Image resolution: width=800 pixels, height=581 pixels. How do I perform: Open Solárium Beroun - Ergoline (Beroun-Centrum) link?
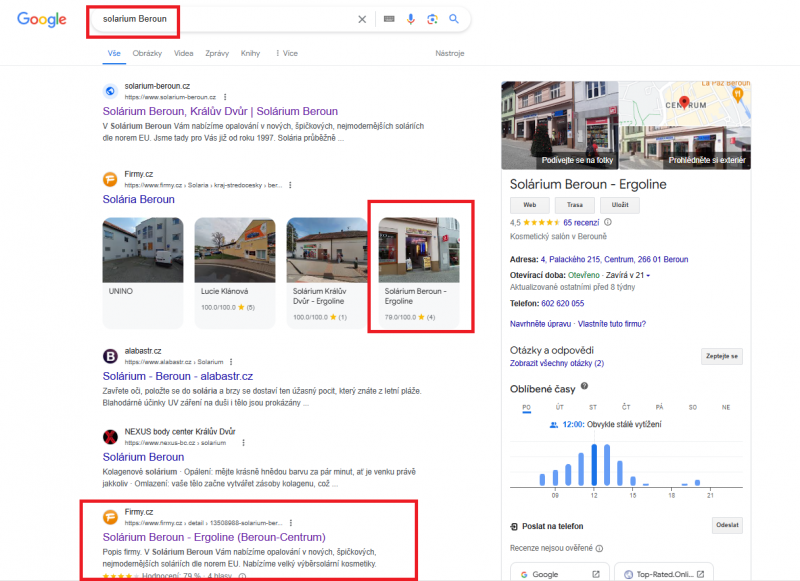pos(214,537)
